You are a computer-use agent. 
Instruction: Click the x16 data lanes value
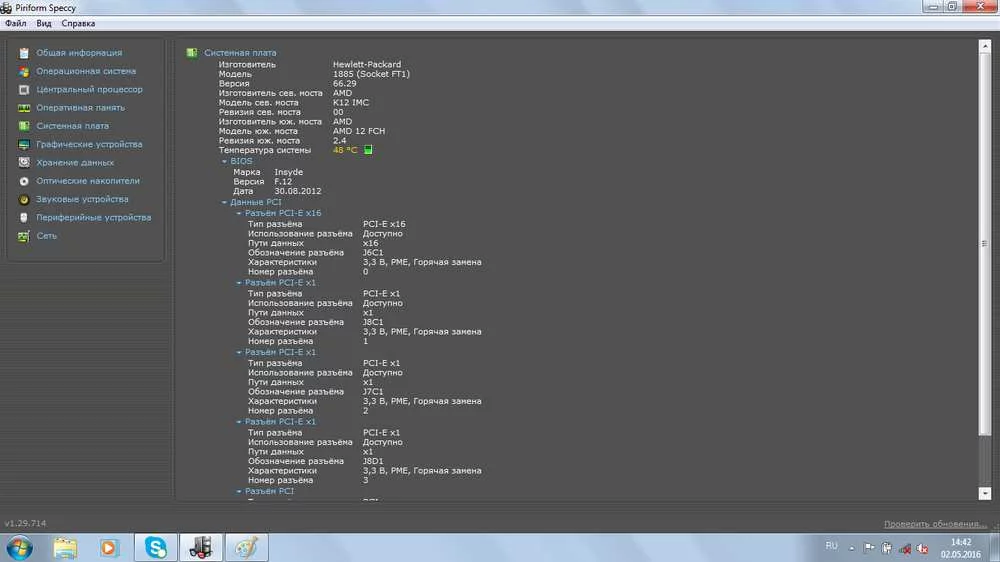pos(371,243)
